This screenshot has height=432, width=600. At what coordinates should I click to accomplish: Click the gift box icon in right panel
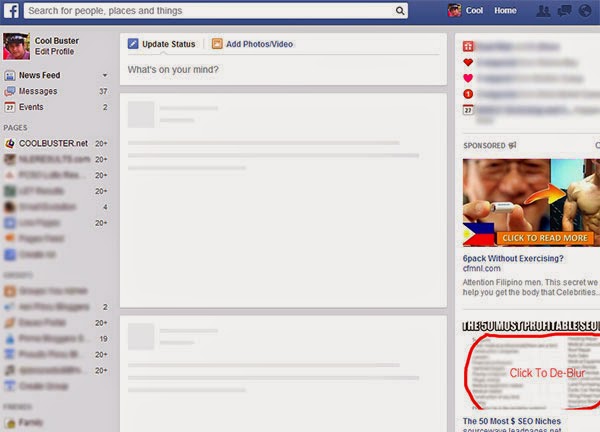tap(468, 46)
